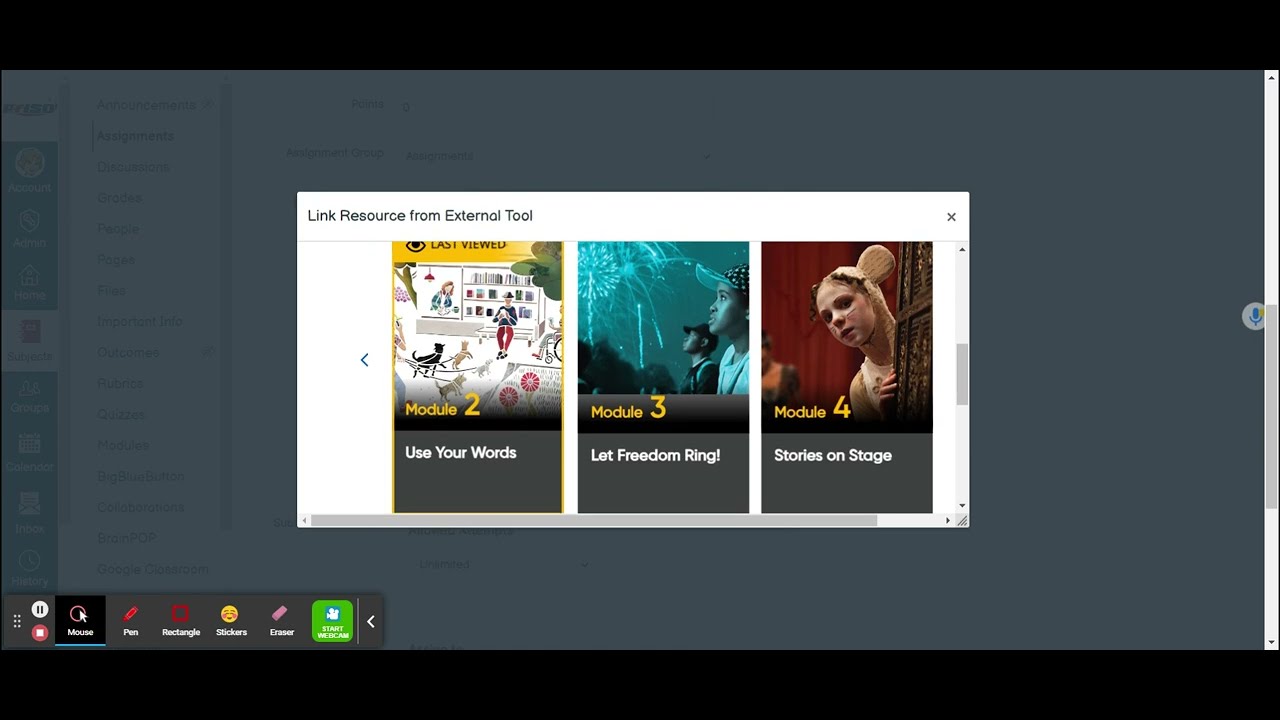
Task: Stop the screen recording
Action: coord(40,632)
